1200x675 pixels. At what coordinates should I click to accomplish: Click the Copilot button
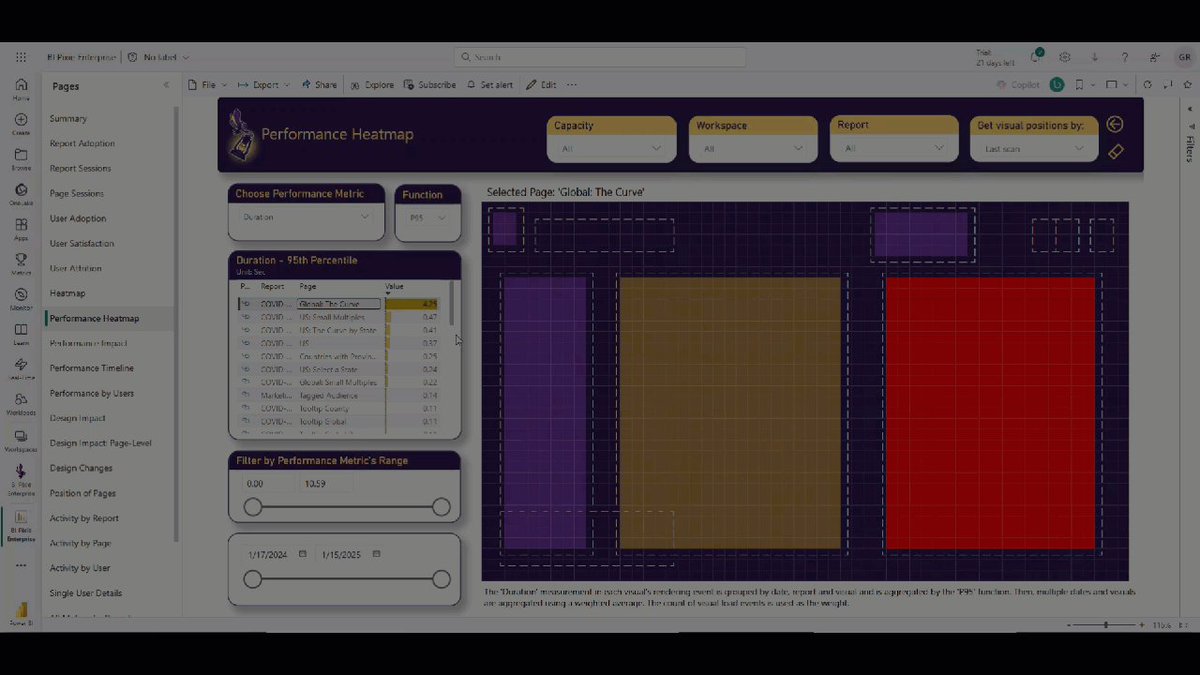[x=1018, y=85]
